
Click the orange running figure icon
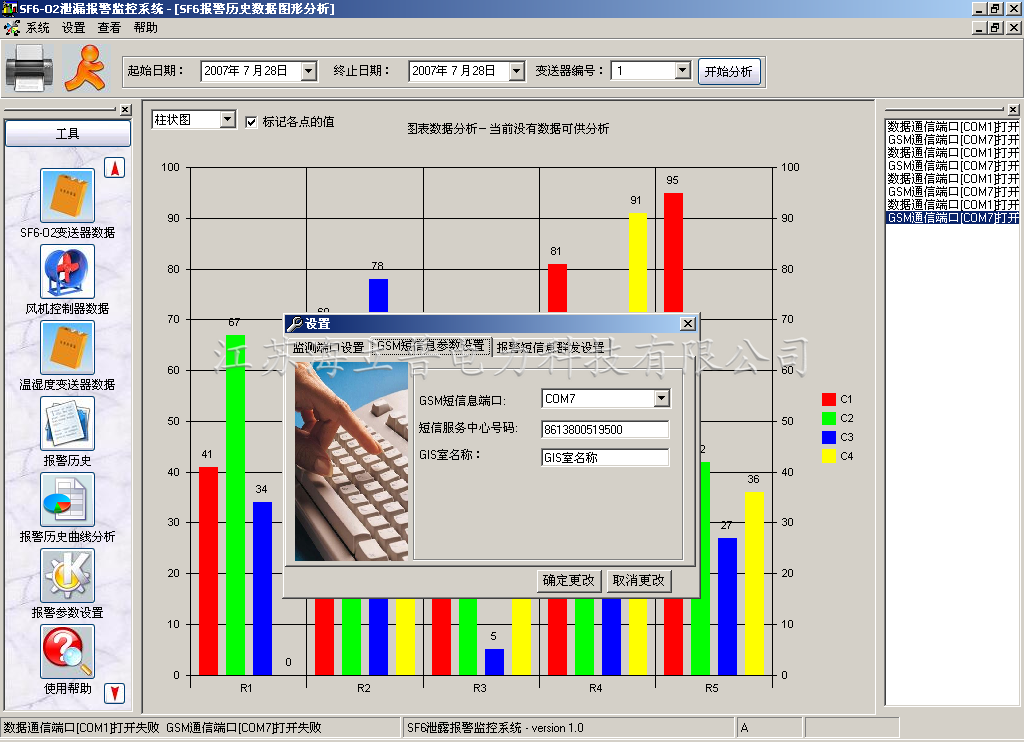coord(84,69)
